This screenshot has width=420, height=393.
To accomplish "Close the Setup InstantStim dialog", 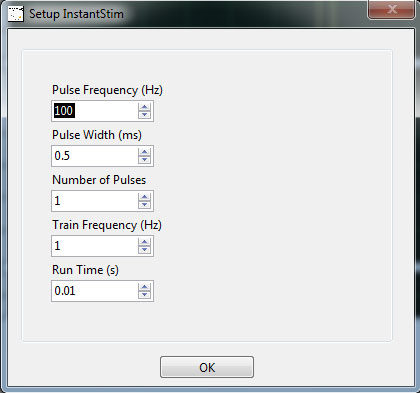I will click(391, 9).
